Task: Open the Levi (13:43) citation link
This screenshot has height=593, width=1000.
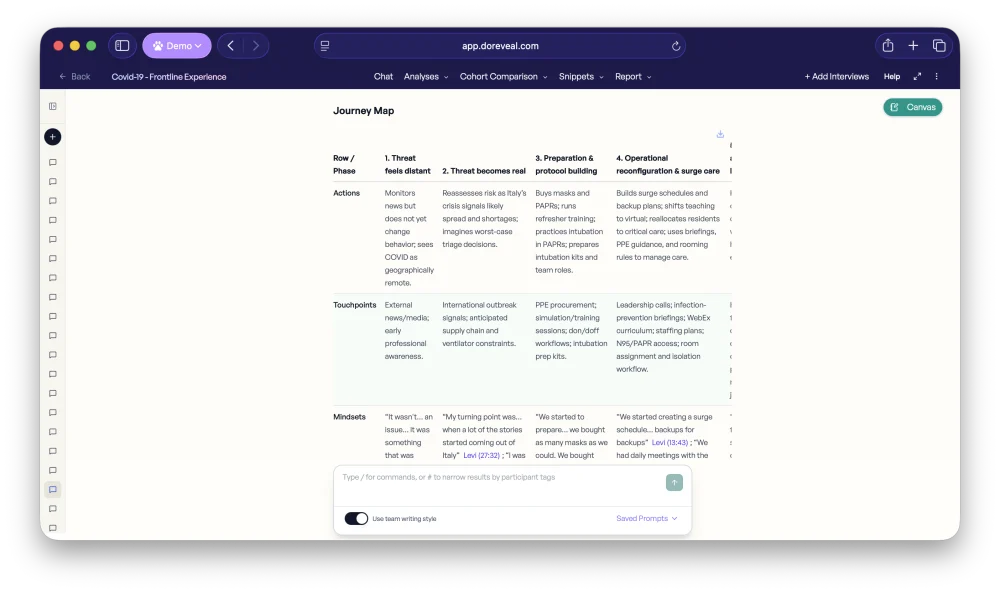Action: tap(670, 443)
